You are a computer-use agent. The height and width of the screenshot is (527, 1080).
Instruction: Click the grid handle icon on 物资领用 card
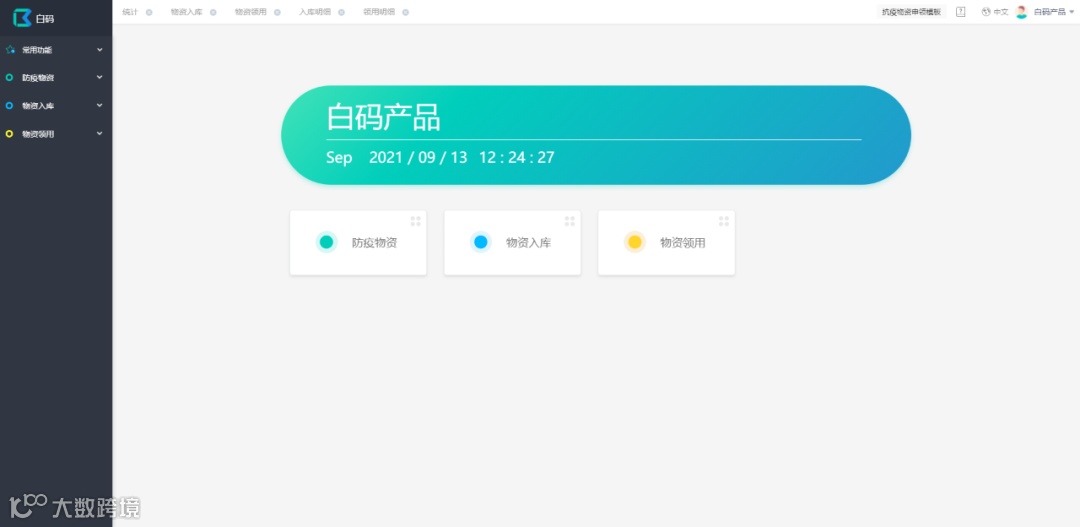tap(724, 221)
